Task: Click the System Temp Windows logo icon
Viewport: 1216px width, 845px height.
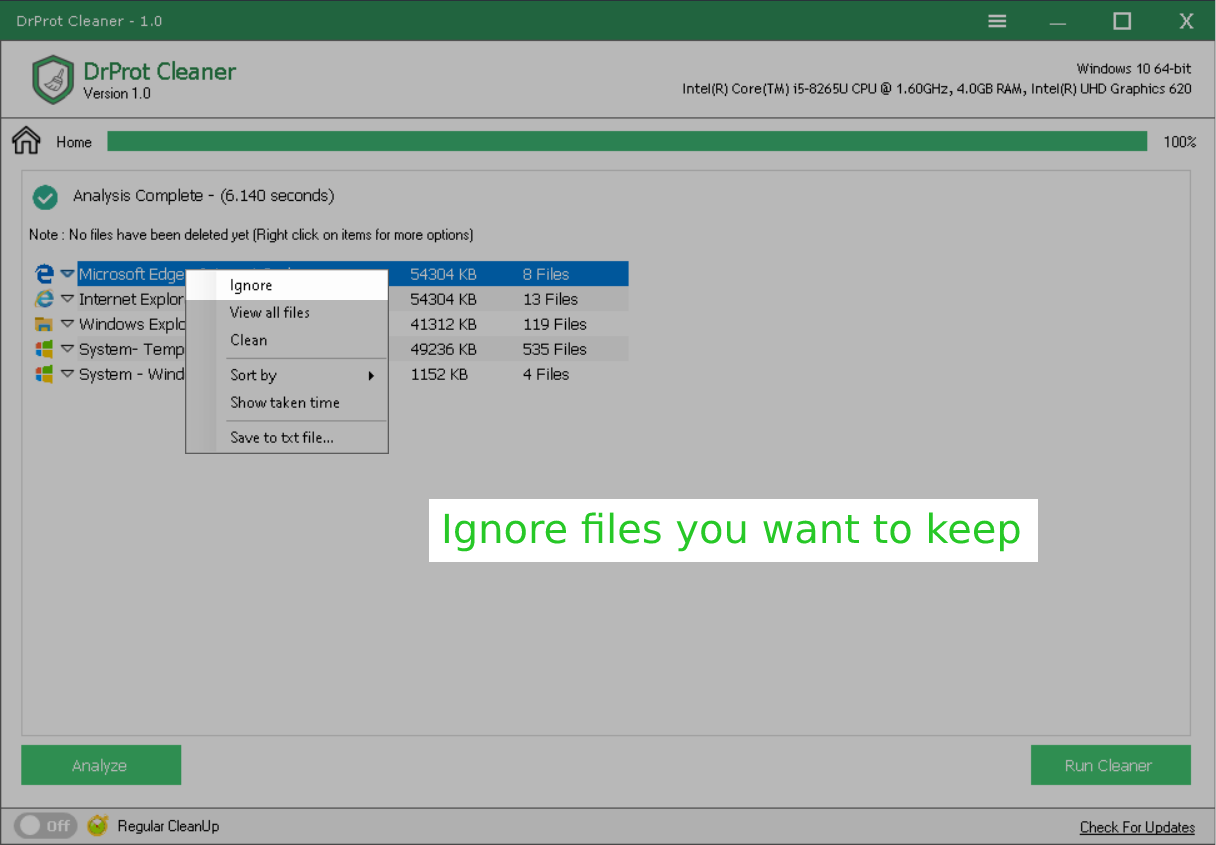Action: 44,349
